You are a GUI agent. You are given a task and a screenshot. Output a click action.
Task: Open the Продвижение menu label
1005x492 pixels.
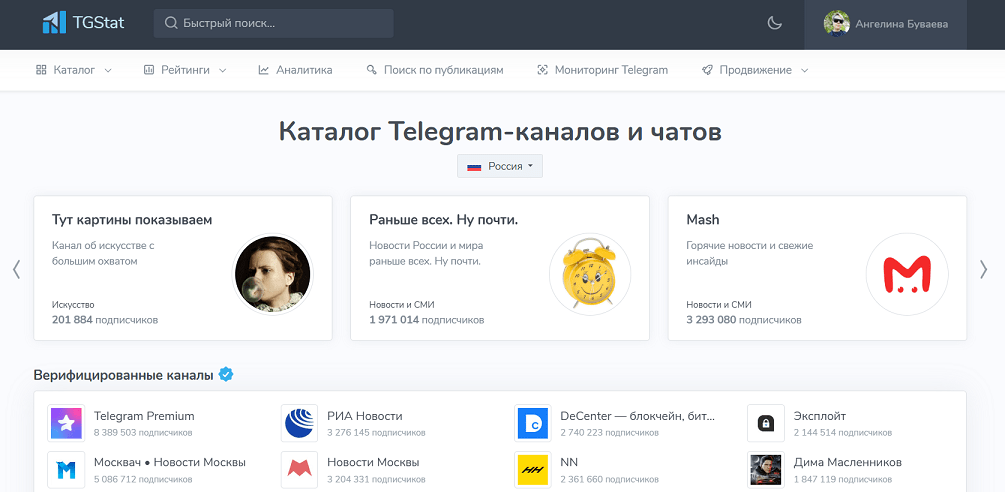click(x=755, y=70)
